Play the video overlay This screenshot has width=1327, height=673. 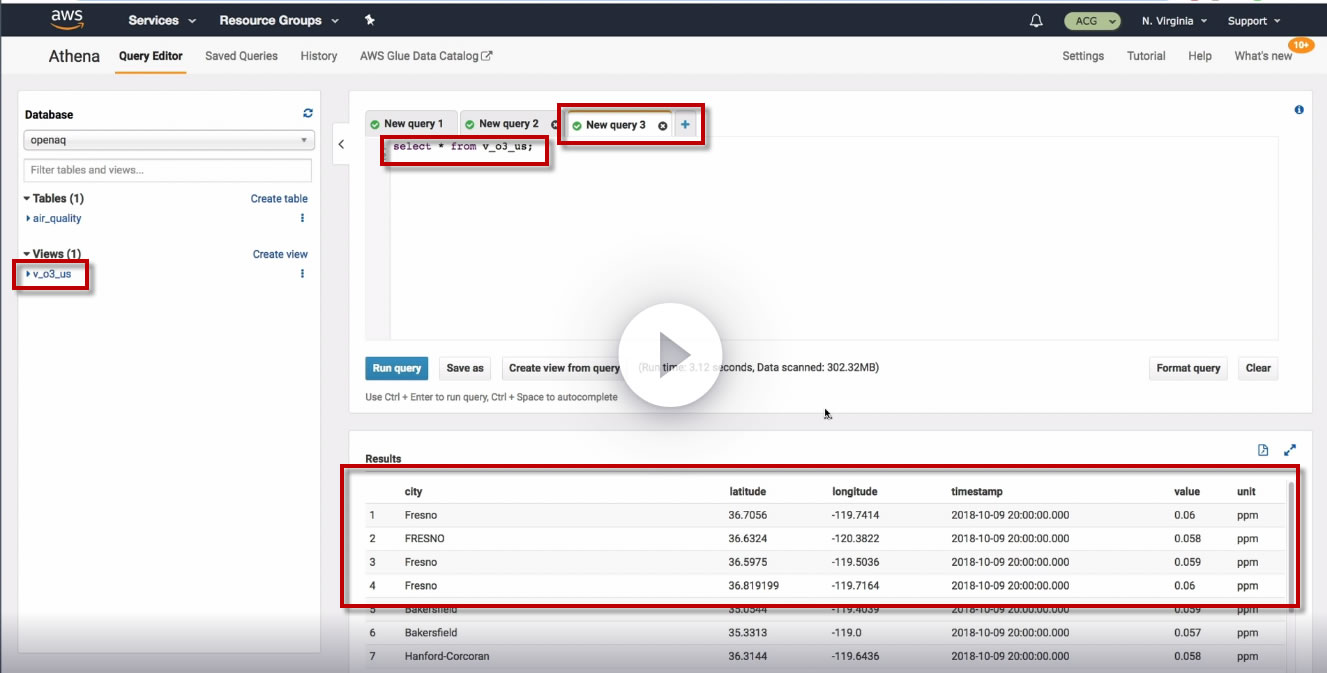[x=670, y=355]
